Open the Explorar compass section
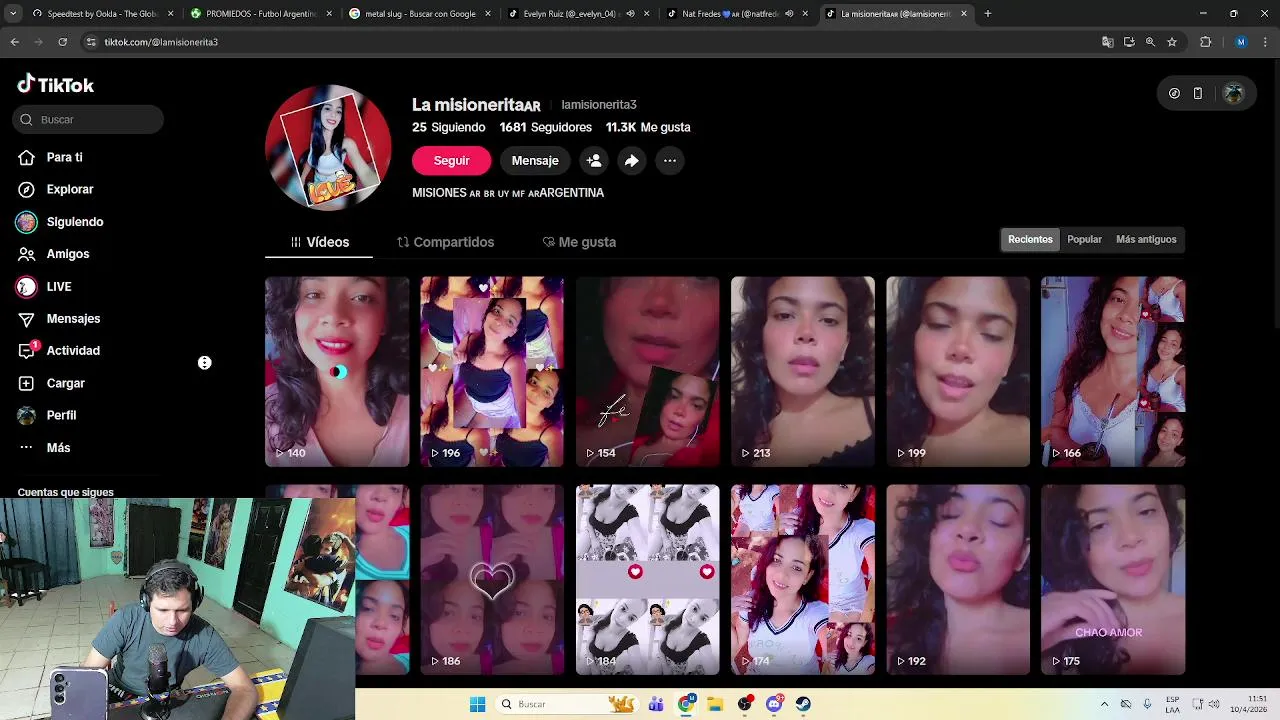This screenshot has height=720, width=1280. pos(55,189)
